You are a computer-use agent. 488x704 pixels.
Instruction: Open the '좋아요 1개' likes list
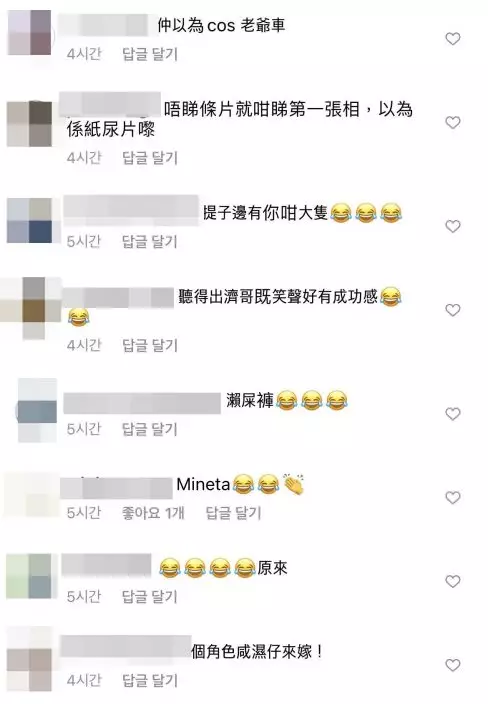[153, 513]
